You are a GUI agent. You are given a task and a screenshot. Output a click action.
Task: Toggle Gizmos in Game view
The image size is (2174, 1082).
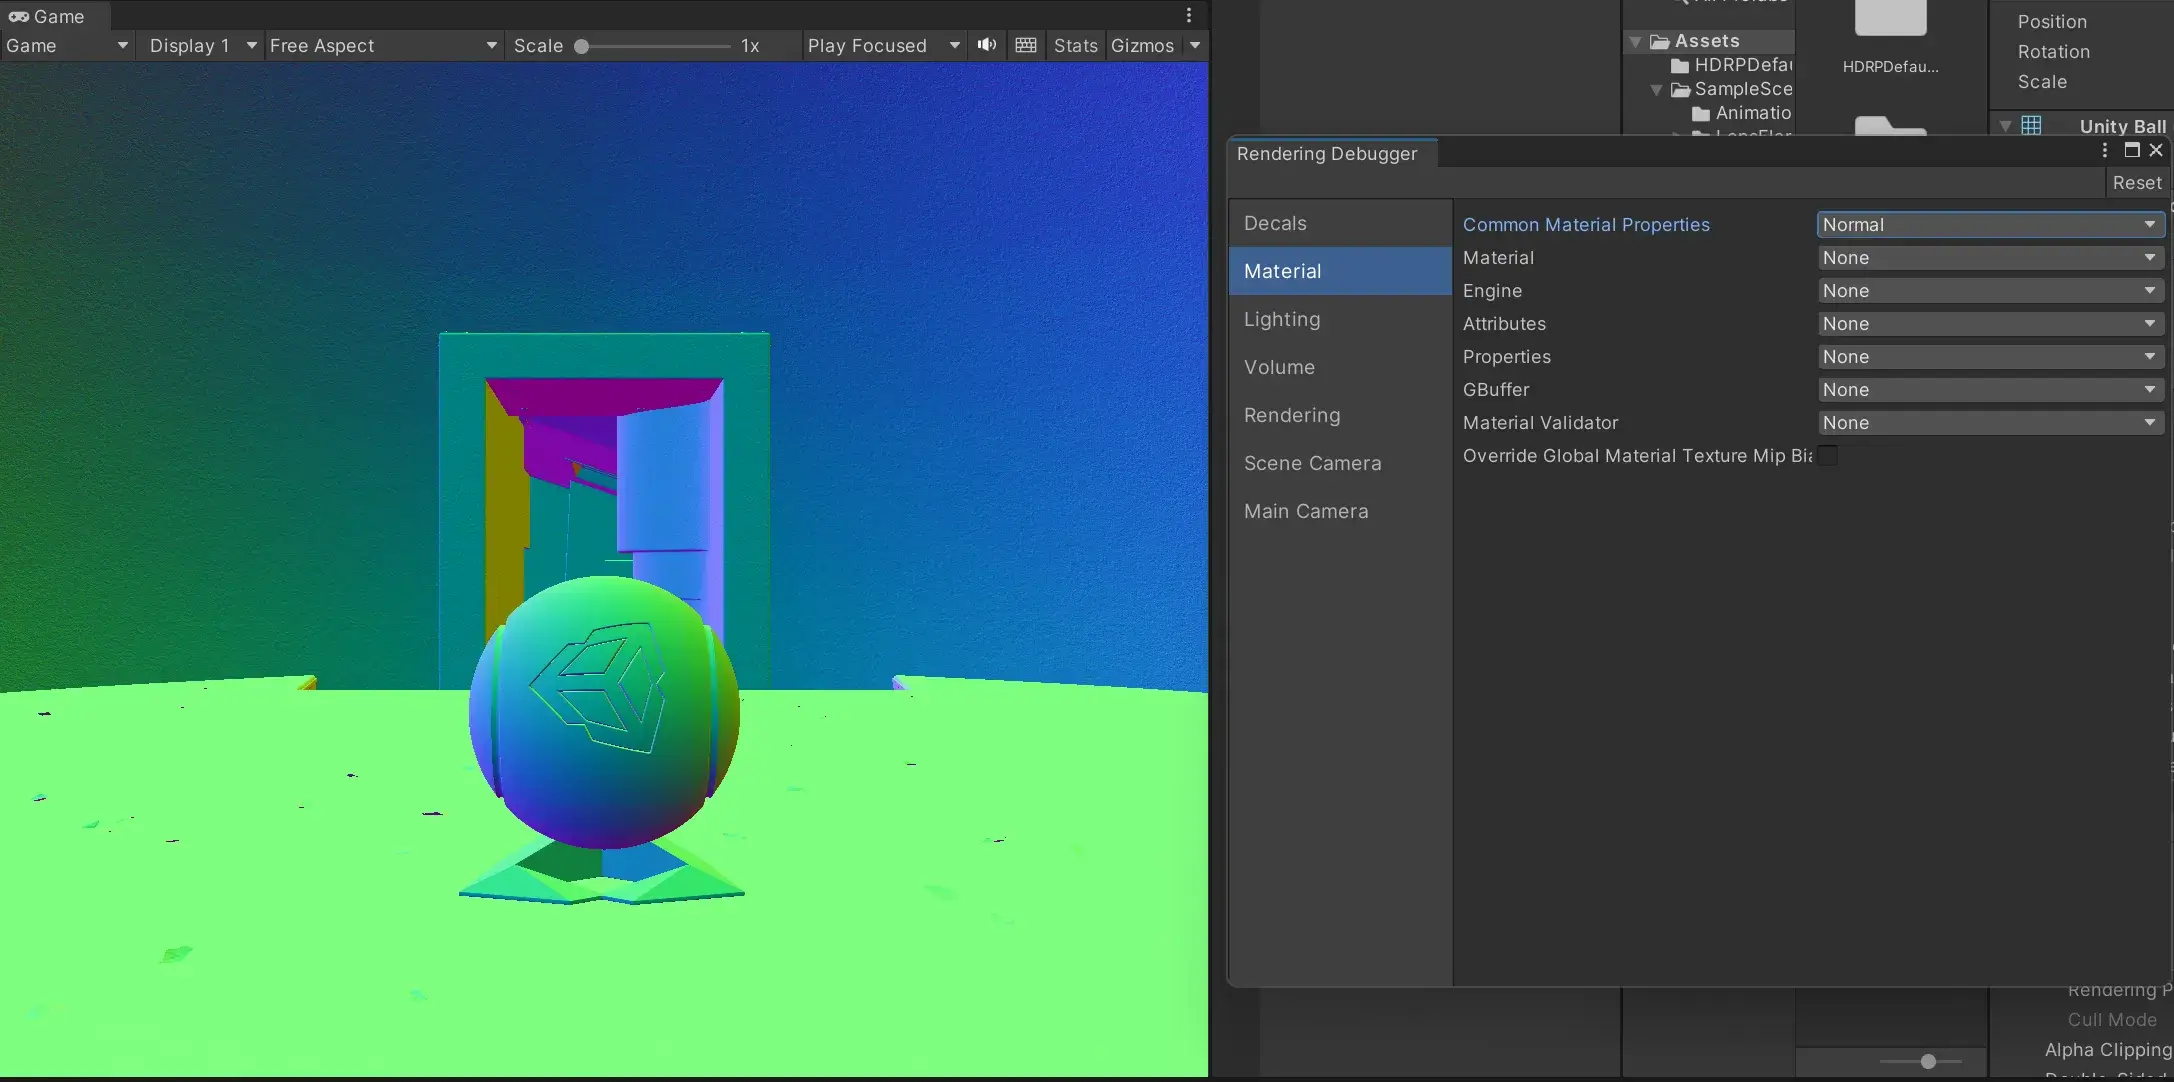[1142, 45]
